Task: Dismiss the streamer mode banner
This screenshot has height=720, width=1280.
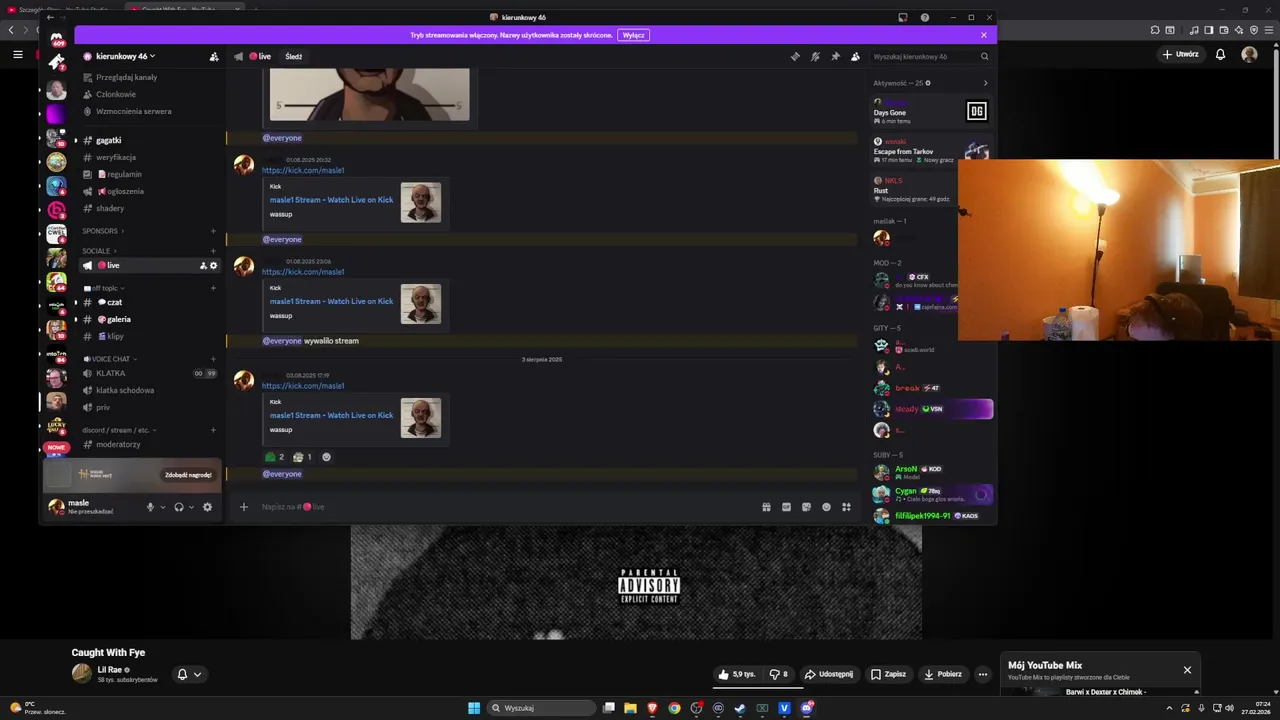Action: pos(984,35)
